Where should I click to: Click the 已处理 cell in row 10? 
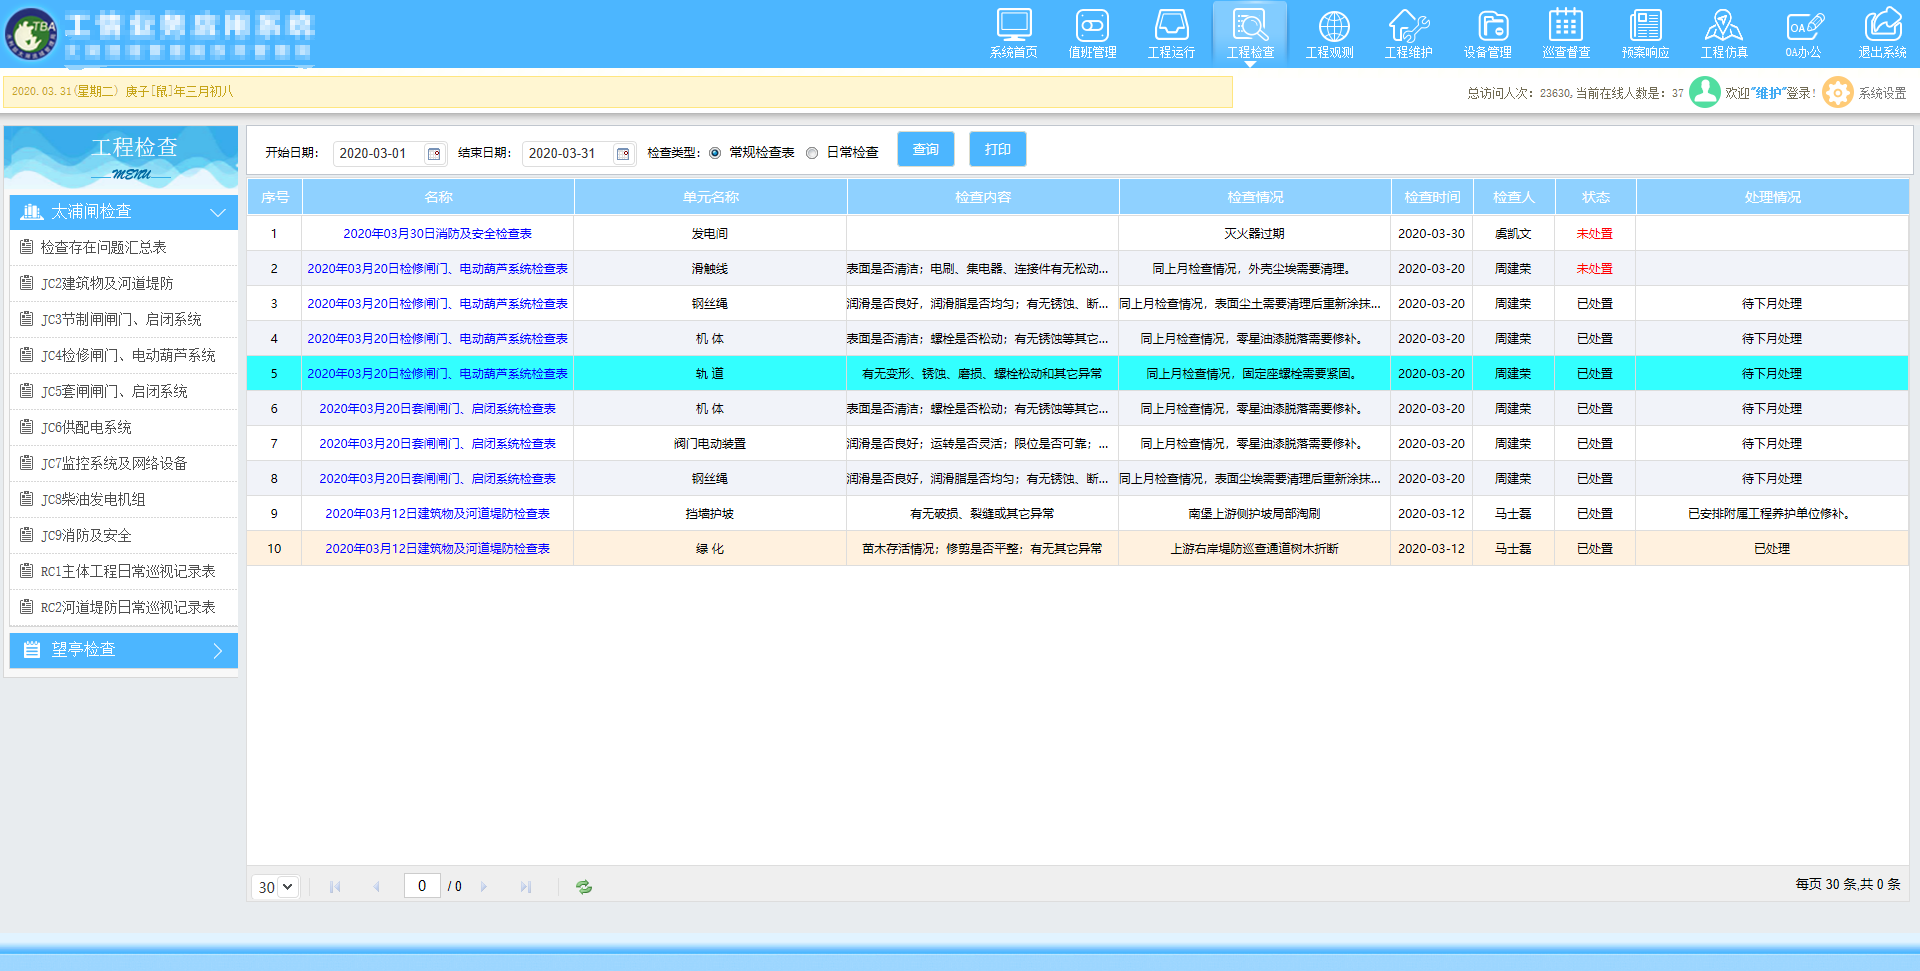tap(1772, 549)
